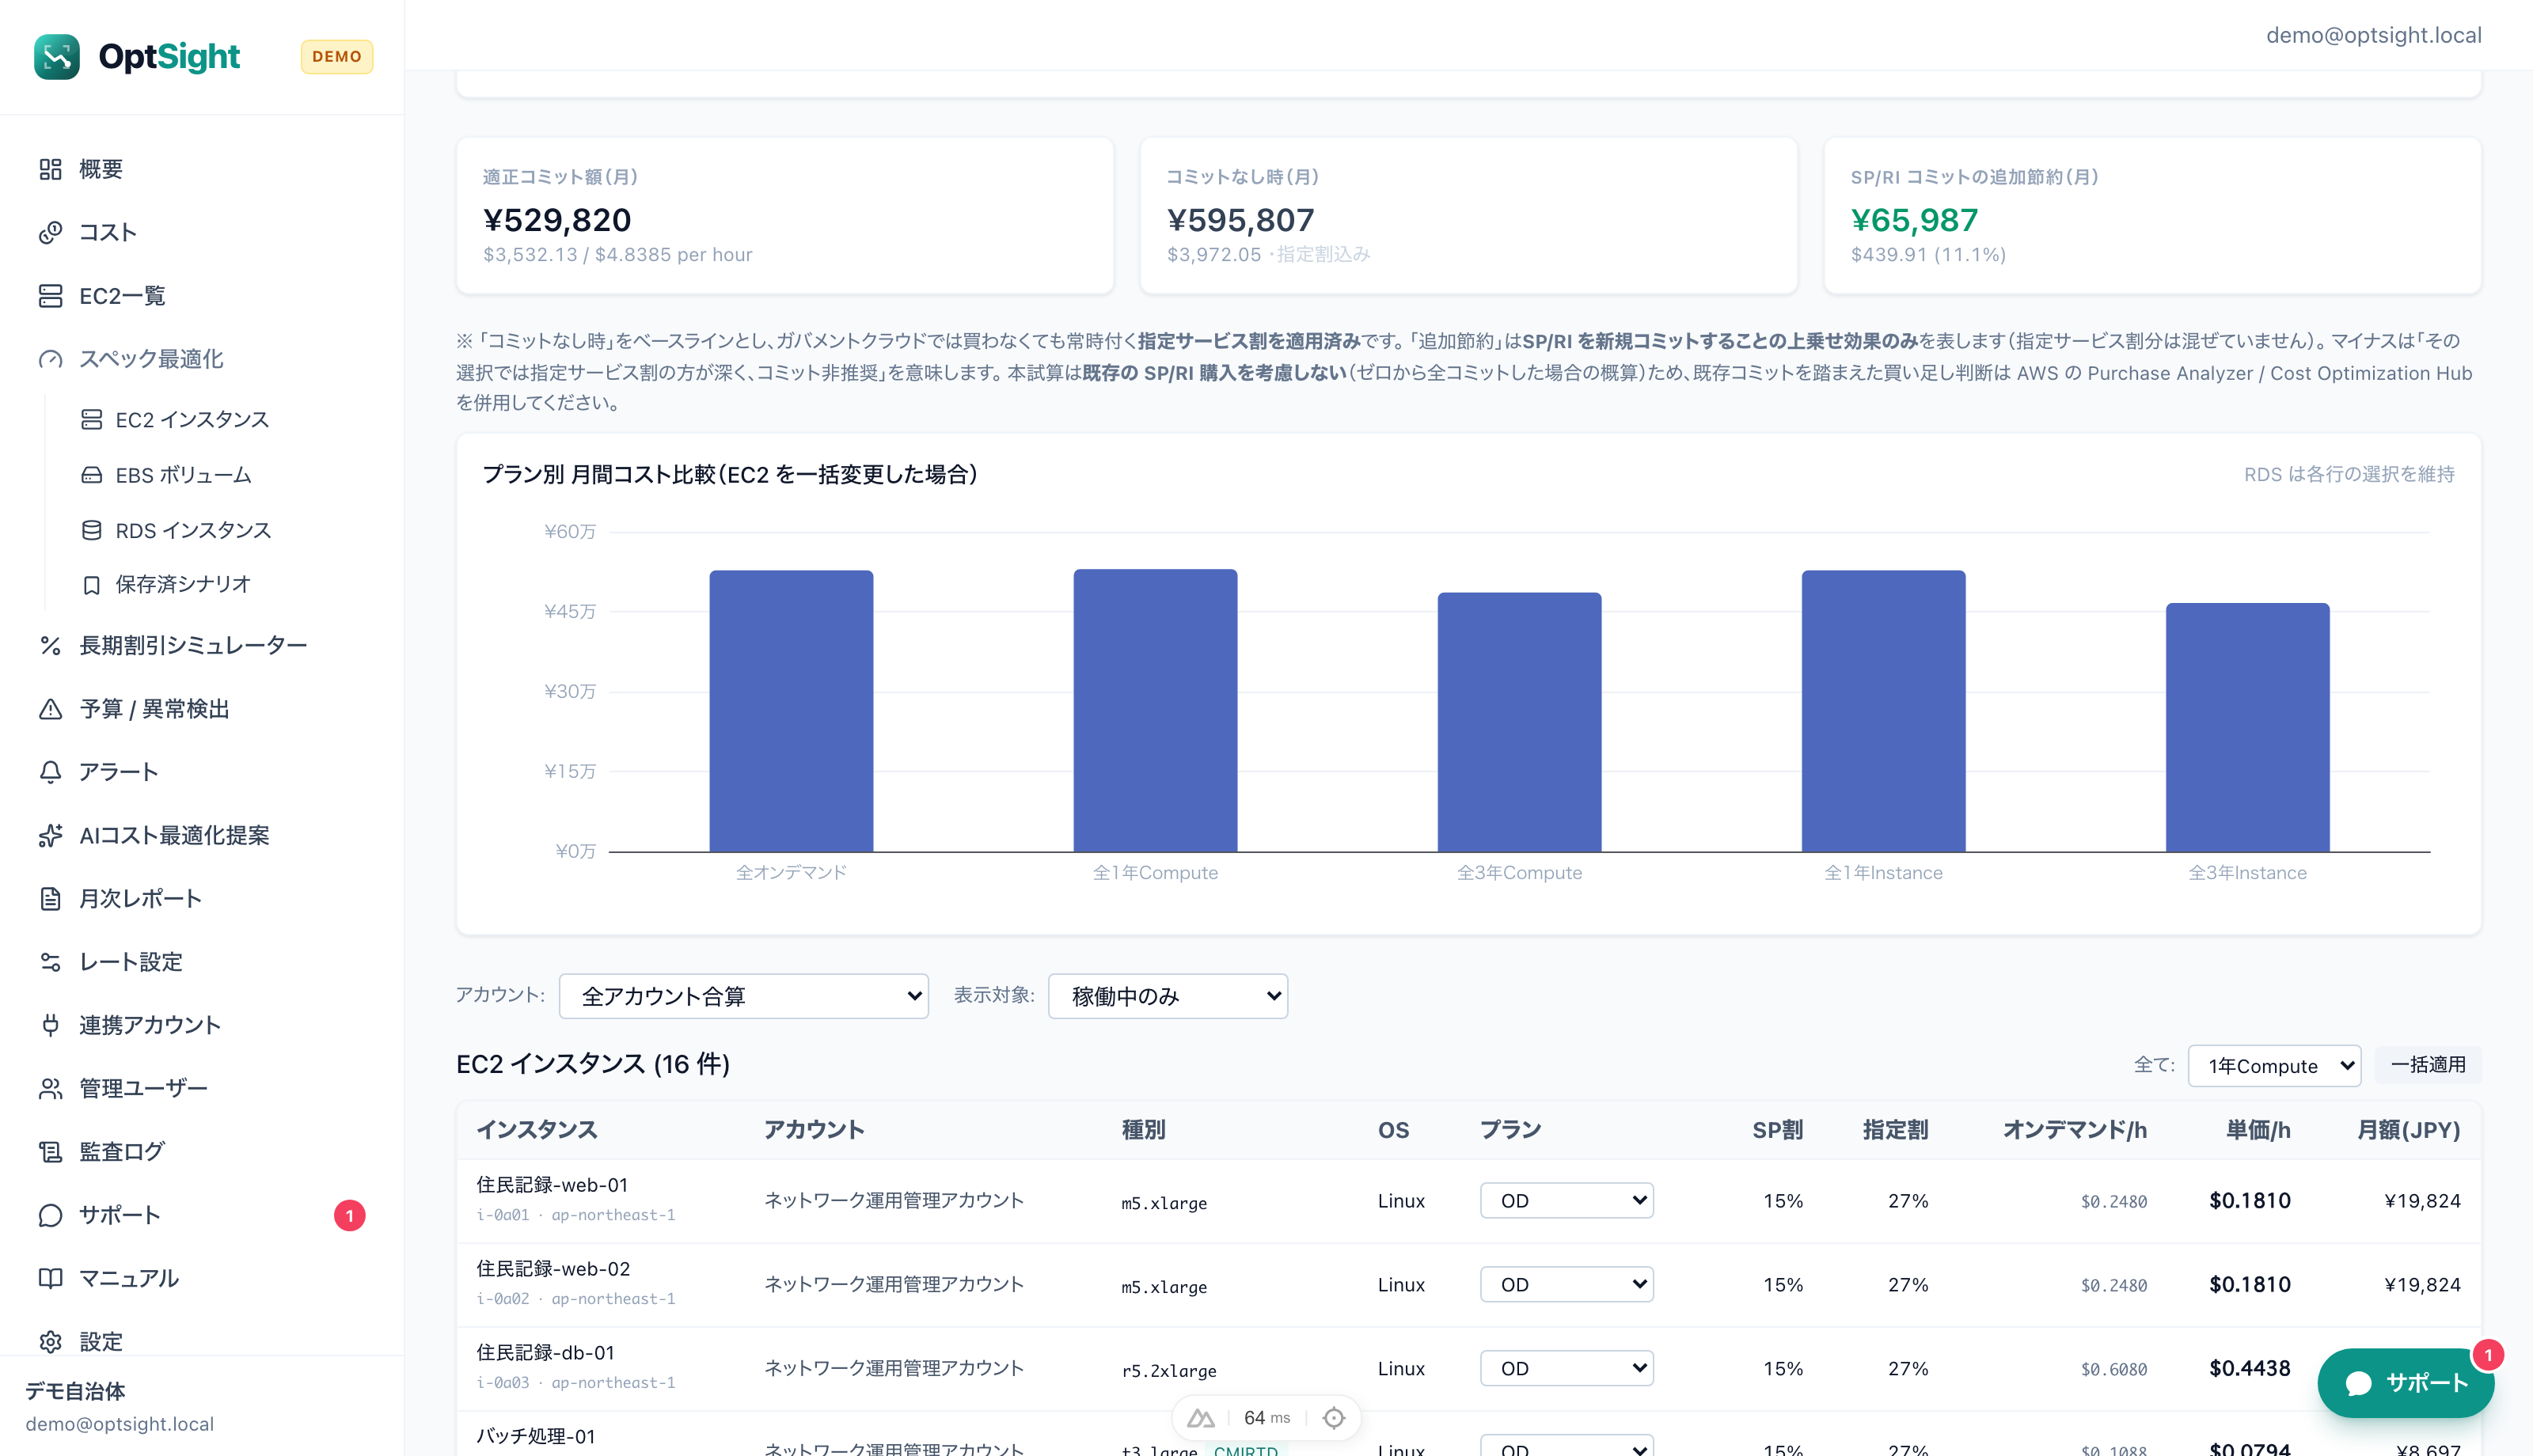Viewport: 2533px width, 1456px height.
Task: Click the bell icon for アラート
Action: [51, 772]
